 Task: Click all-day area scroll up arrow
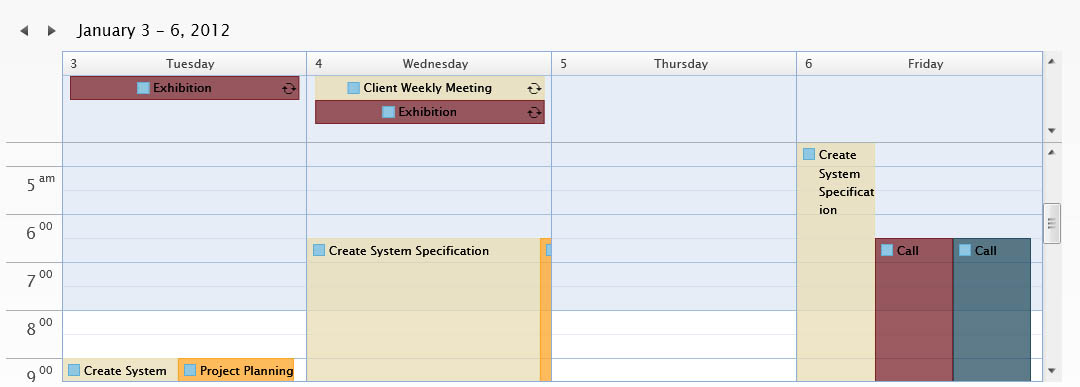click(1051, 61)
